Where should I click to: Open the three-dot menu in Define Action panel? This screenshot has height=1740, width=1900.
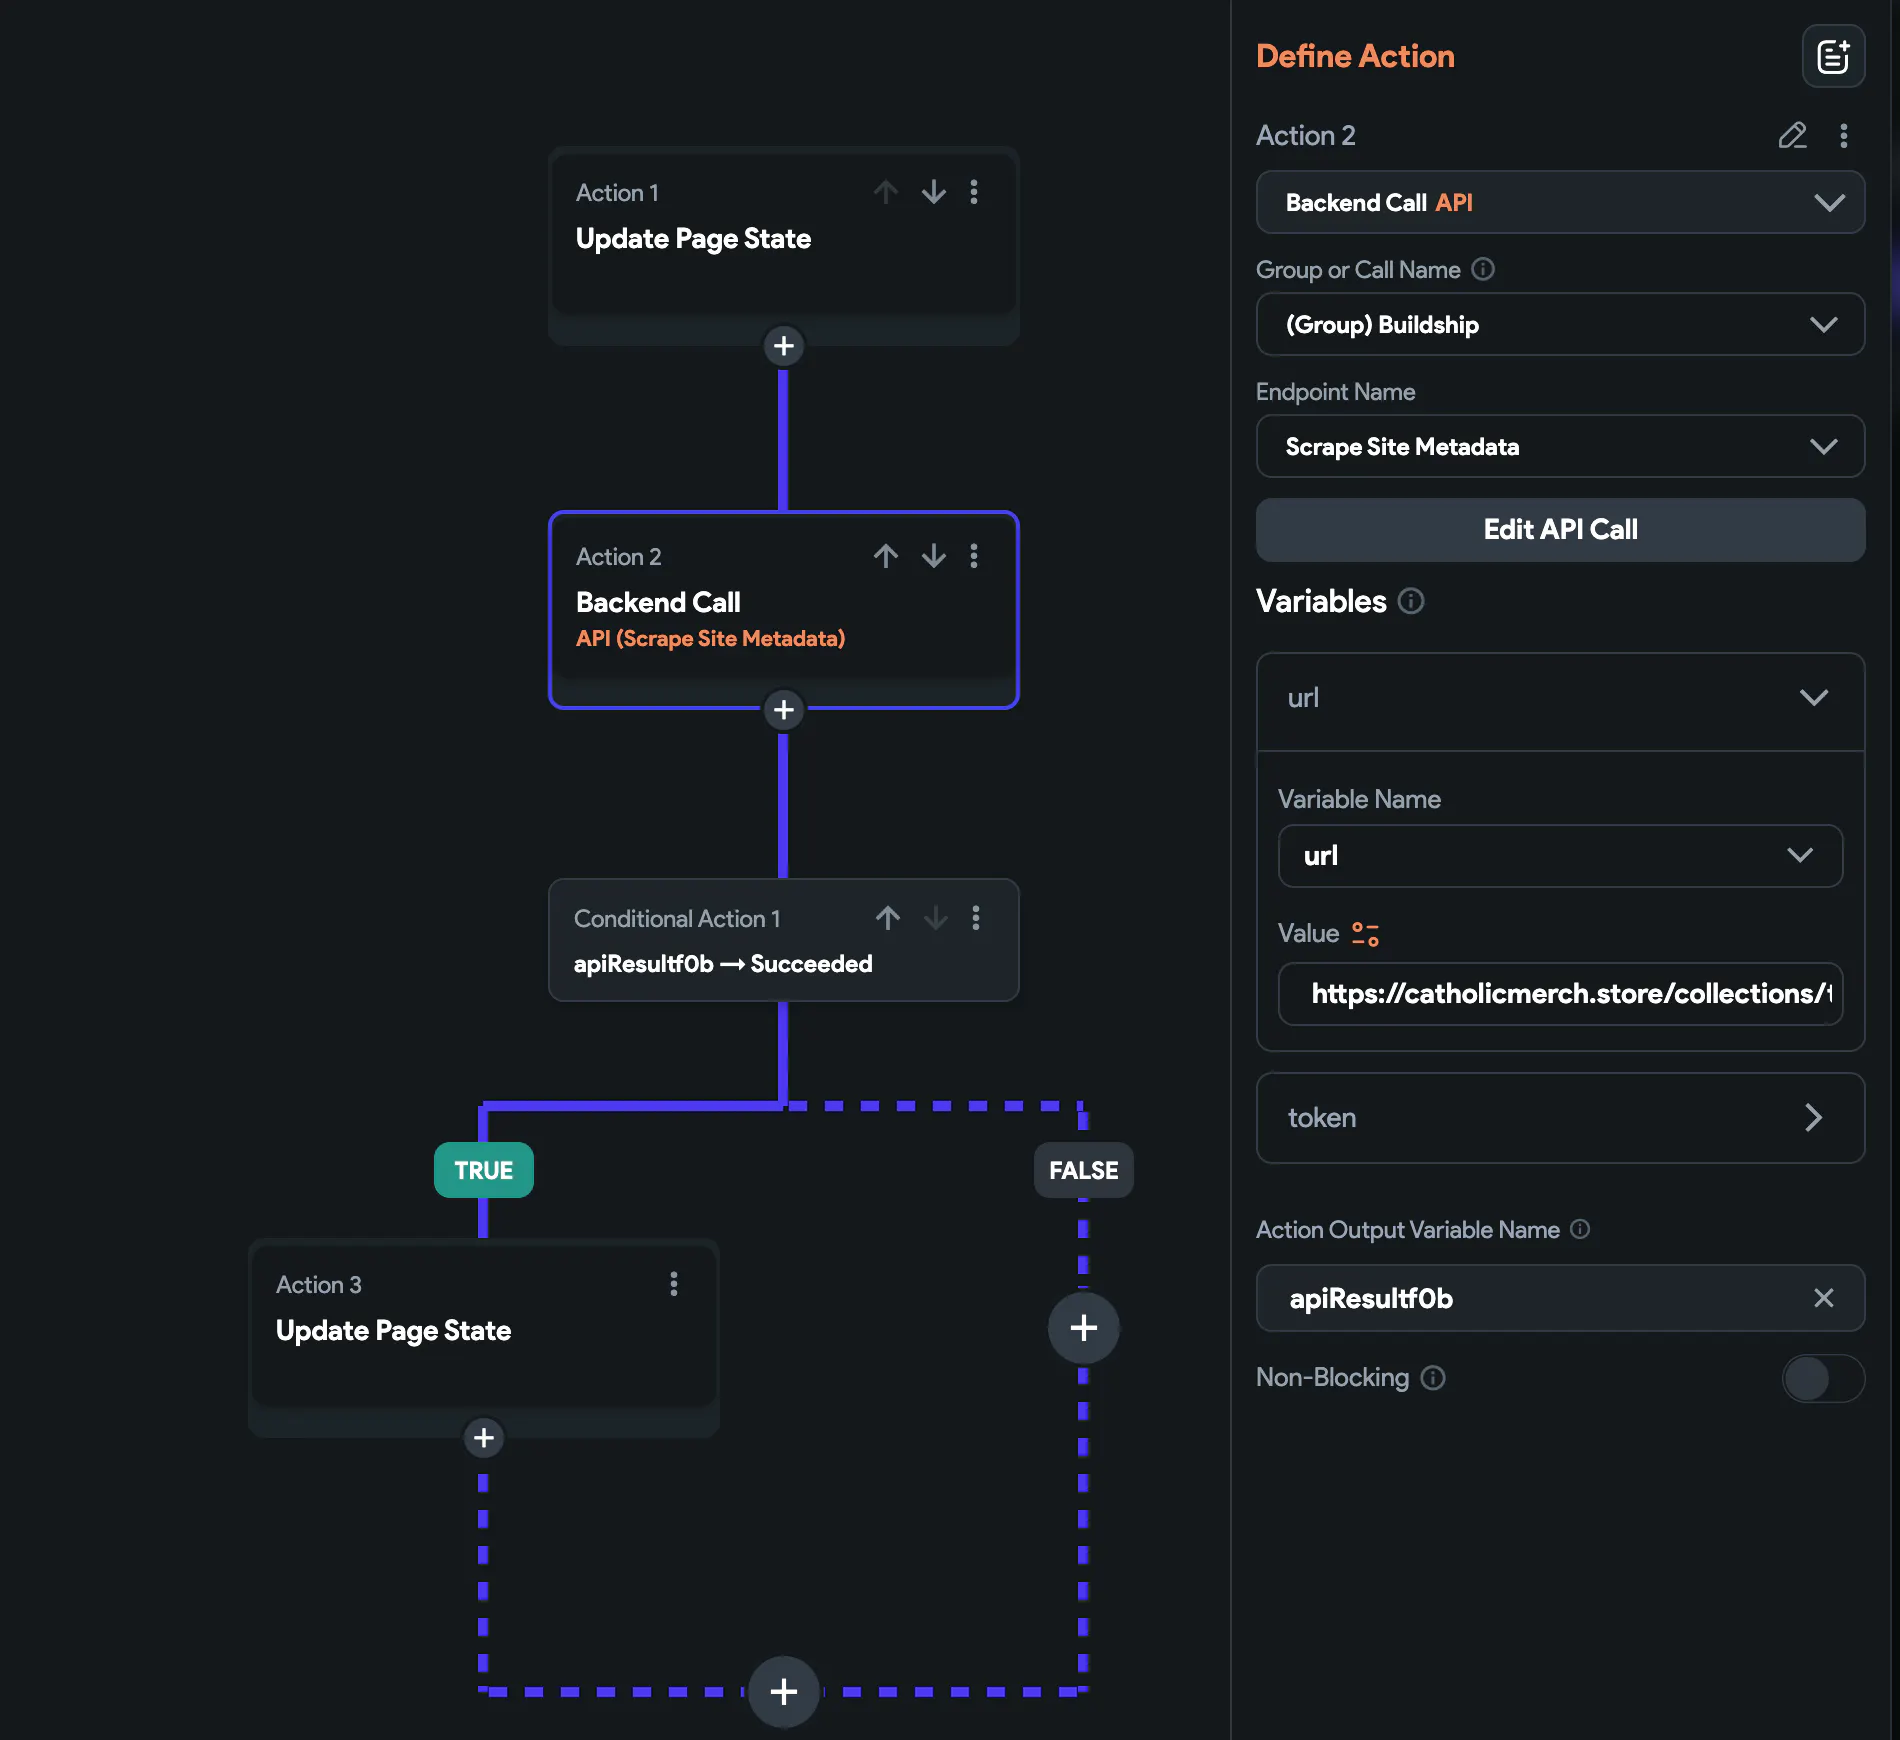pos(1844,135)
